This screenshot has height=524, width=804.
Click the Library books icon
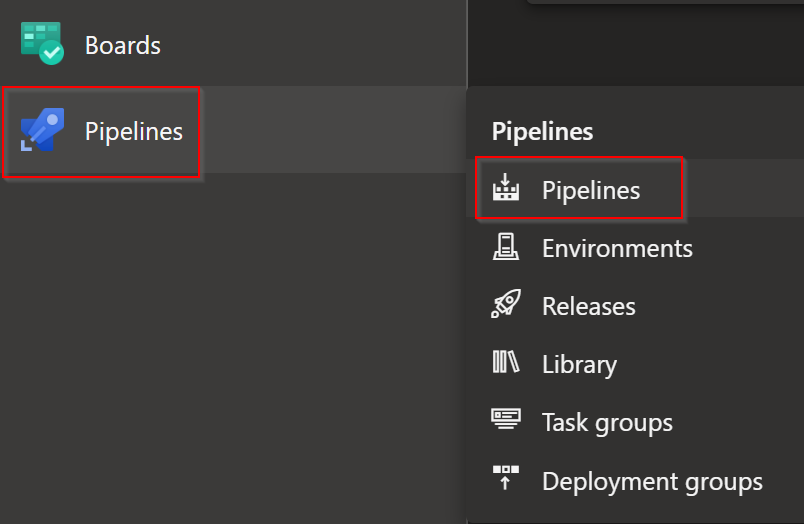click(x=506, y=362)
